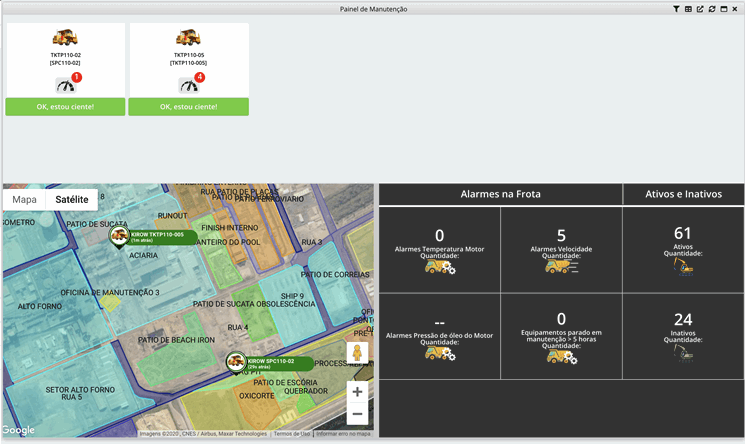
Task: Click alert gauge icon on TKTP110-02 card
Action: 65,85
